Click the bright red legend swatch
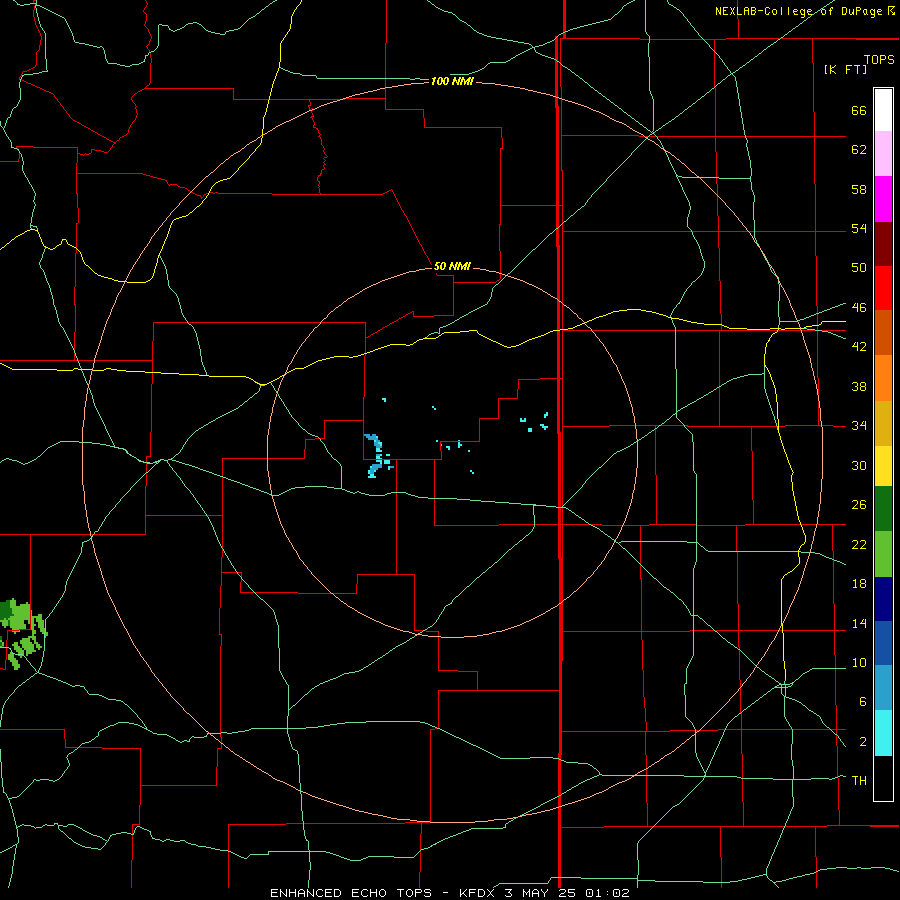900x900 pixels. [883, 288]
